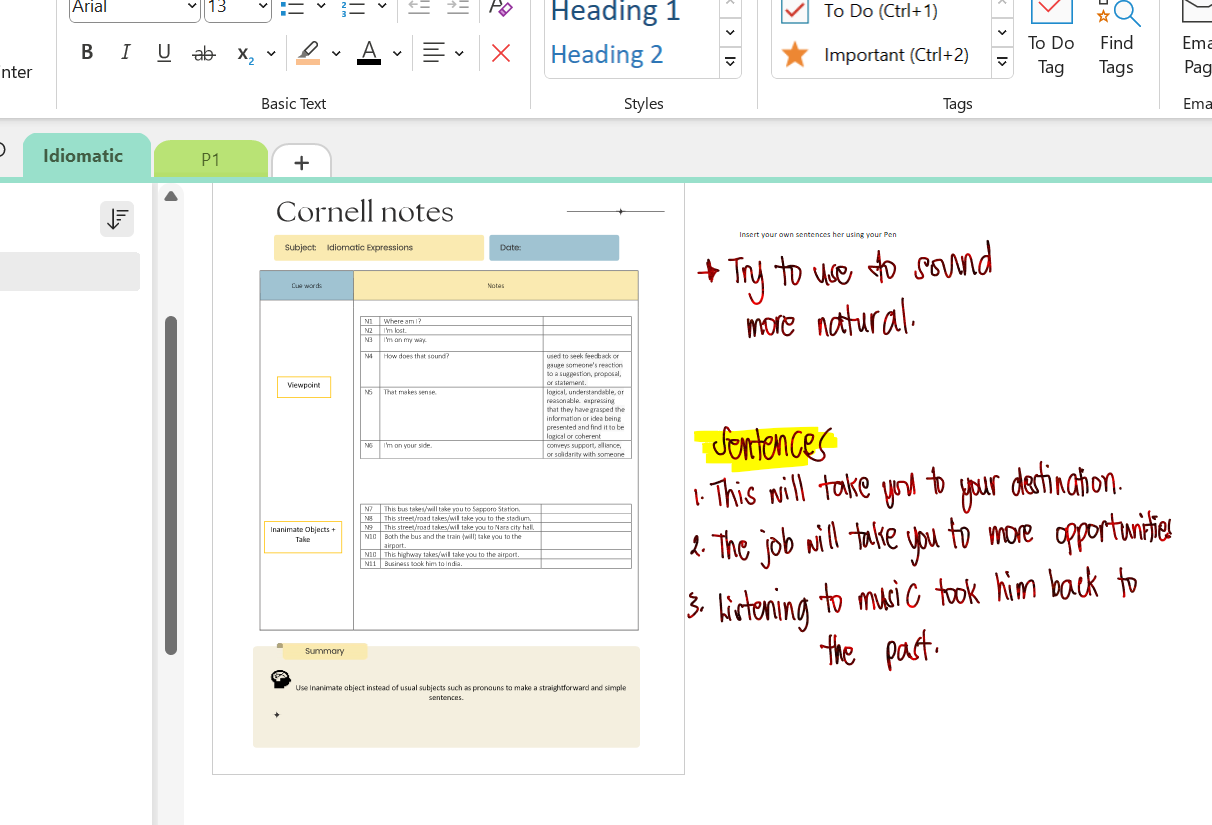Open Find Tags
This screenshot has width=1212, height=825.
coord(1116,40)
